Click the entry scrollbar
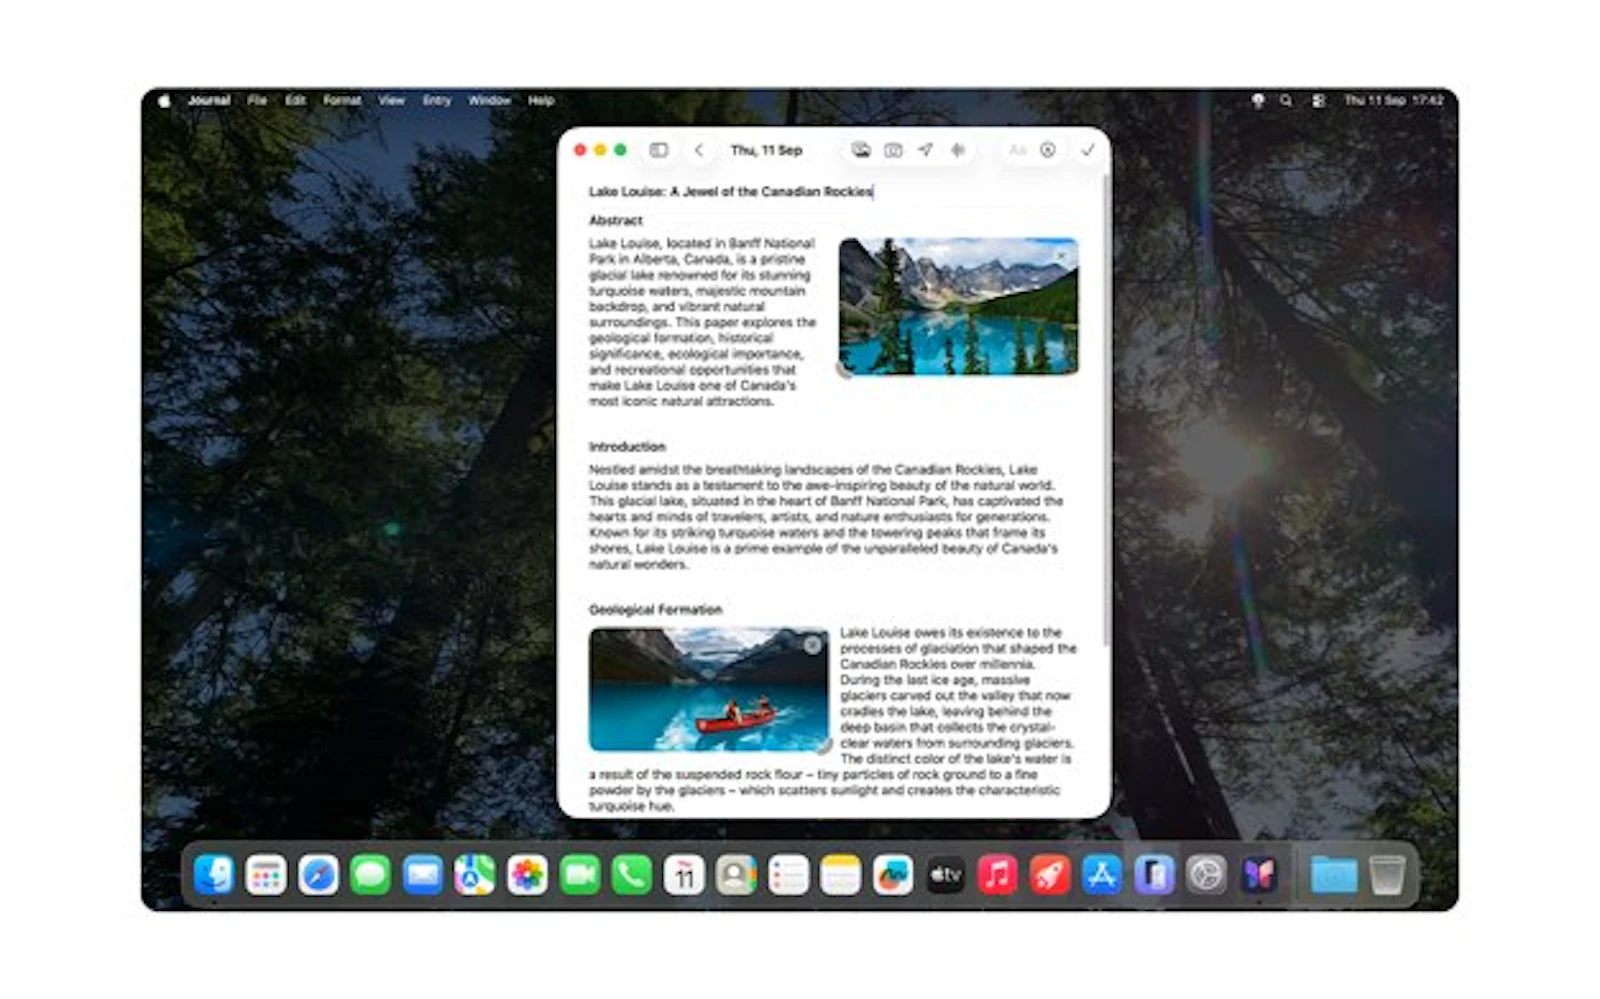Viewport: 1600px width, 999px height. 1105,410
